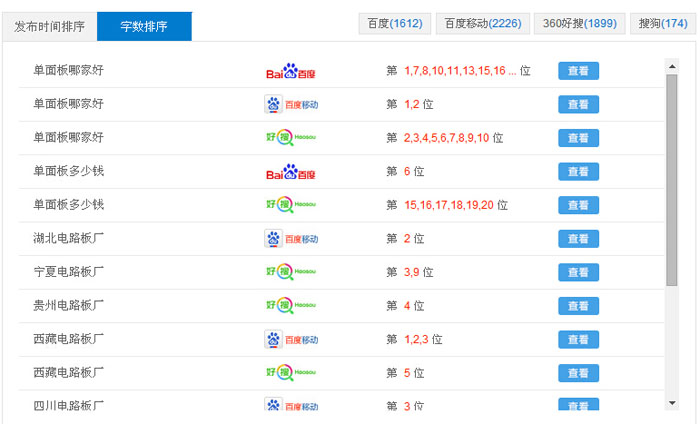Click 查看 for rank 2,3,4,5,6,7,8,9,10 row
This screenshot has height=424, width=700.
(578, 138)
